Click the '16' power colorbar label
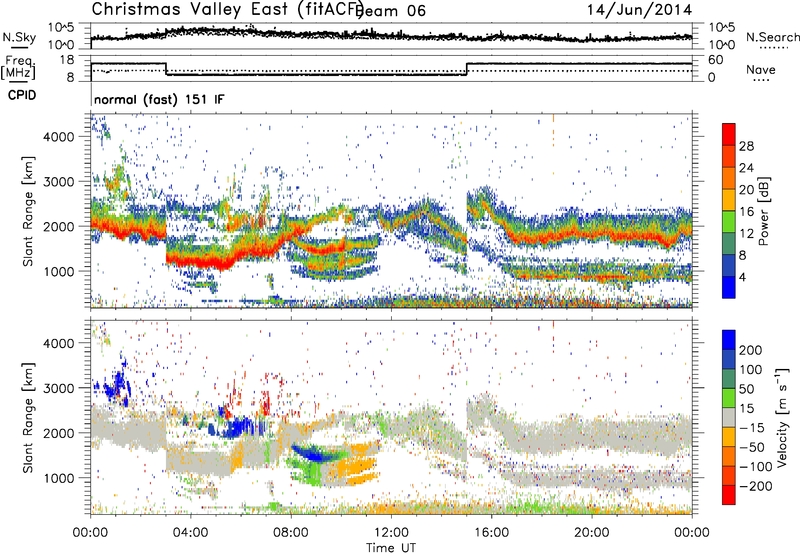This screenshot has height=554, width=800. coord(746,212)
